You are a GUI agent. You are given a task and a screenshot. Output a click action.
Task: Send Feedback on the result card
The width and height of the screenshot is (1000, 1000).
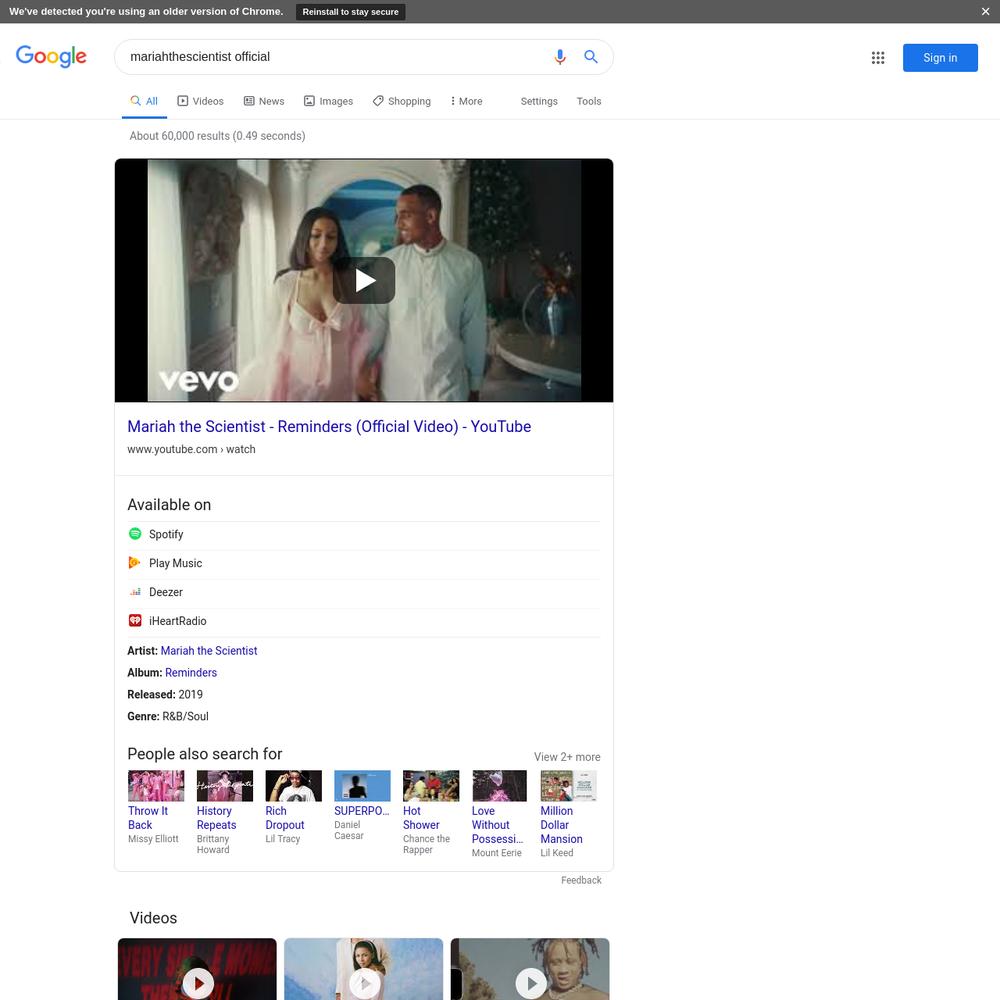coord(581,880)
